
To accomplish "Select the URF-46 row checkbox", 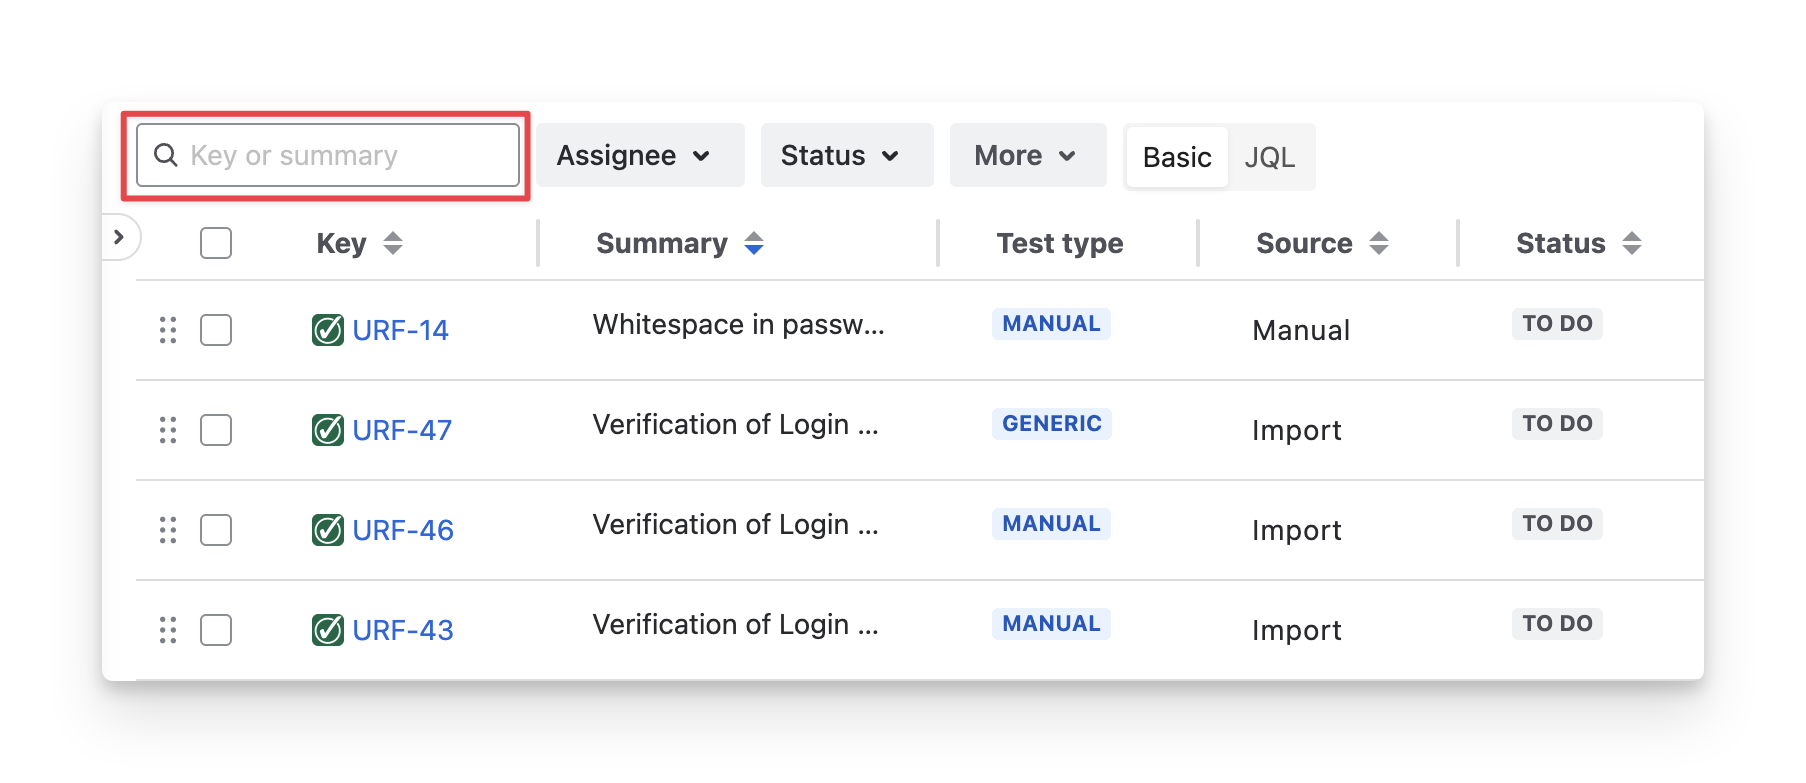I will [216, 530].
